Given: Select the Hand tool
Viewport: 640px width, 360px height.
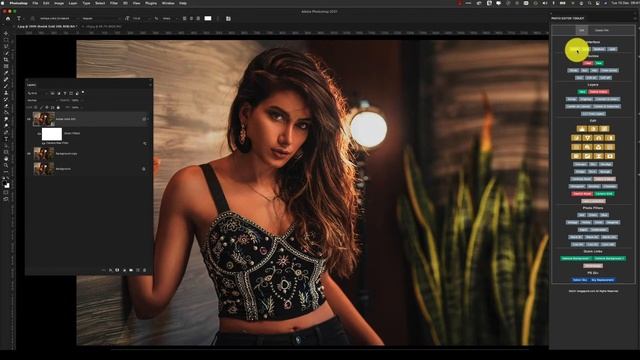Looking at the screenshot, I should tap(6, 158).
